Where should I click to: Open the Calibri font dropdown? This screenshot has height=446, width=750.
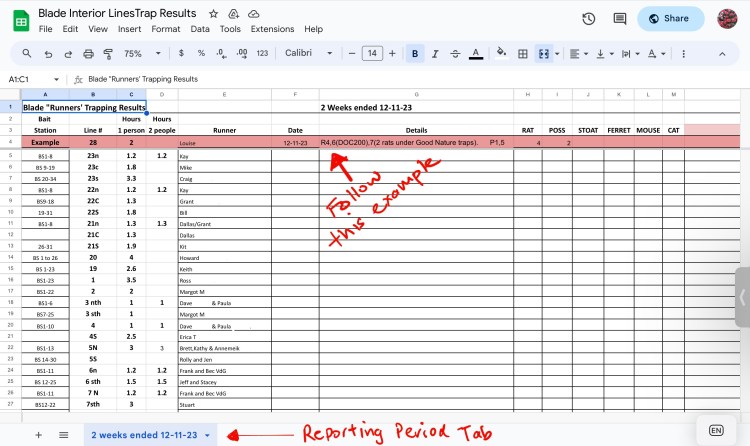coord(311,53)
